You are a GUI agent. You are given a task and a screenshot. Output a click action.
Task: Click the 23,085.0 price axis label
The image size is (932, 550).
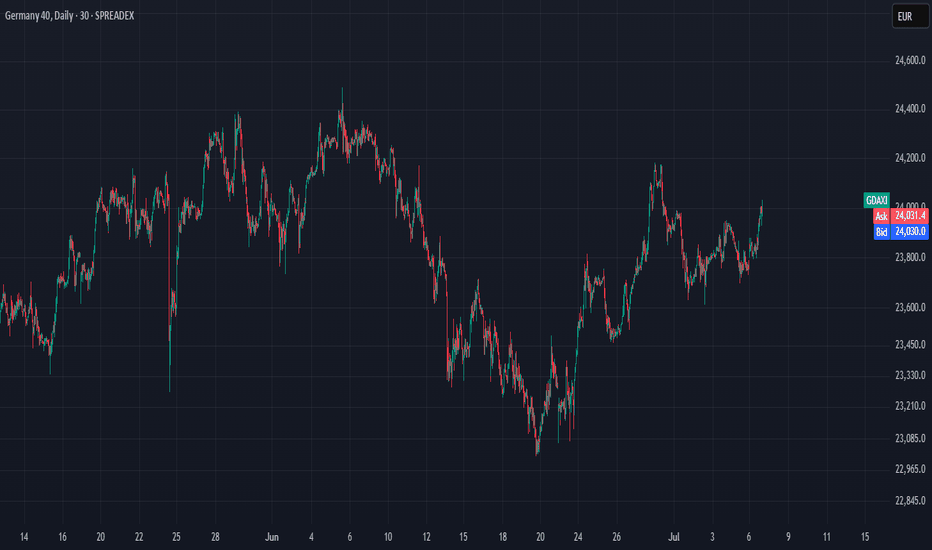pos(910,438)
